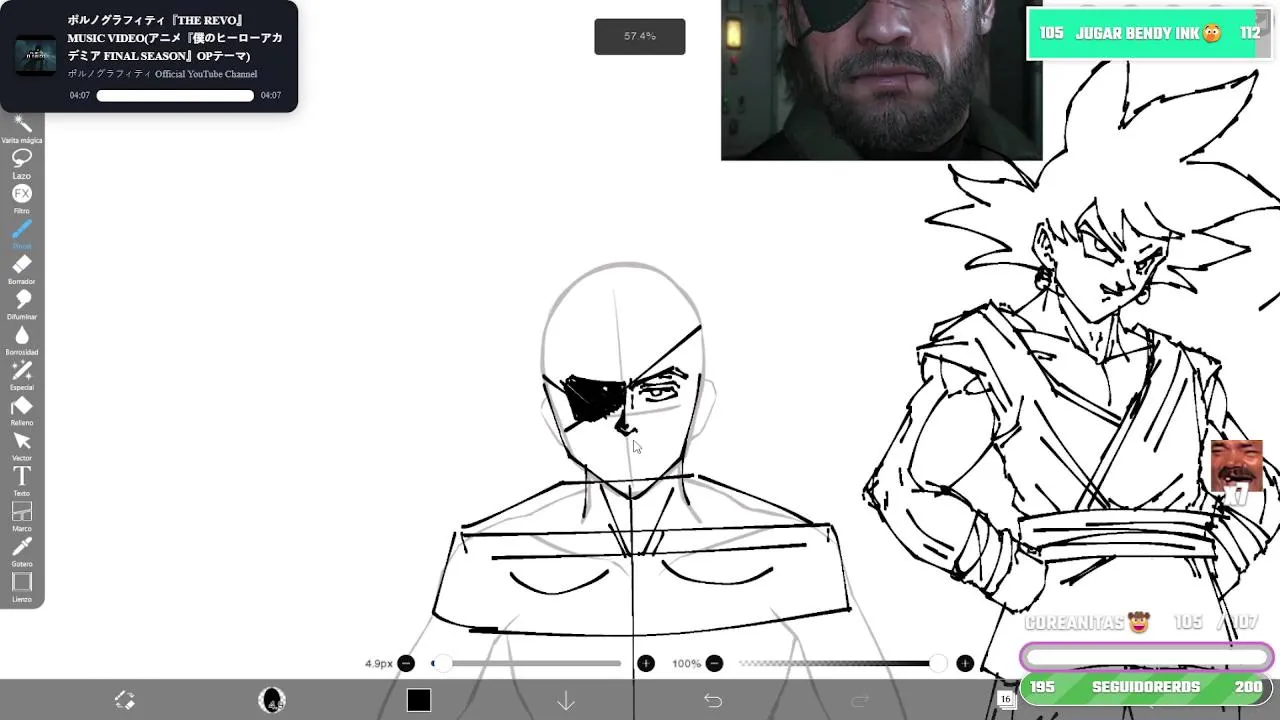
Task: Click the THE REVO song title
Action: coord(174,38)
